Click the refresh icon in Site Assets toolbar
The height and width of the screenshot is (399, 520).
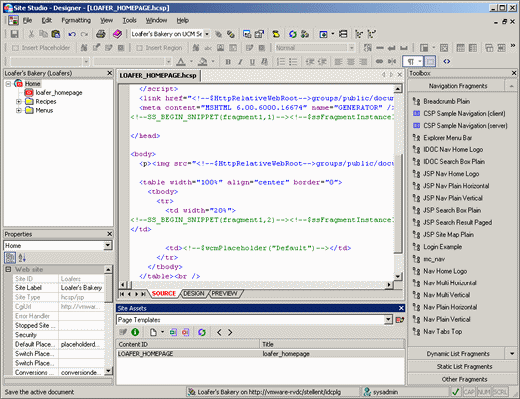click(x=202, y=332)
